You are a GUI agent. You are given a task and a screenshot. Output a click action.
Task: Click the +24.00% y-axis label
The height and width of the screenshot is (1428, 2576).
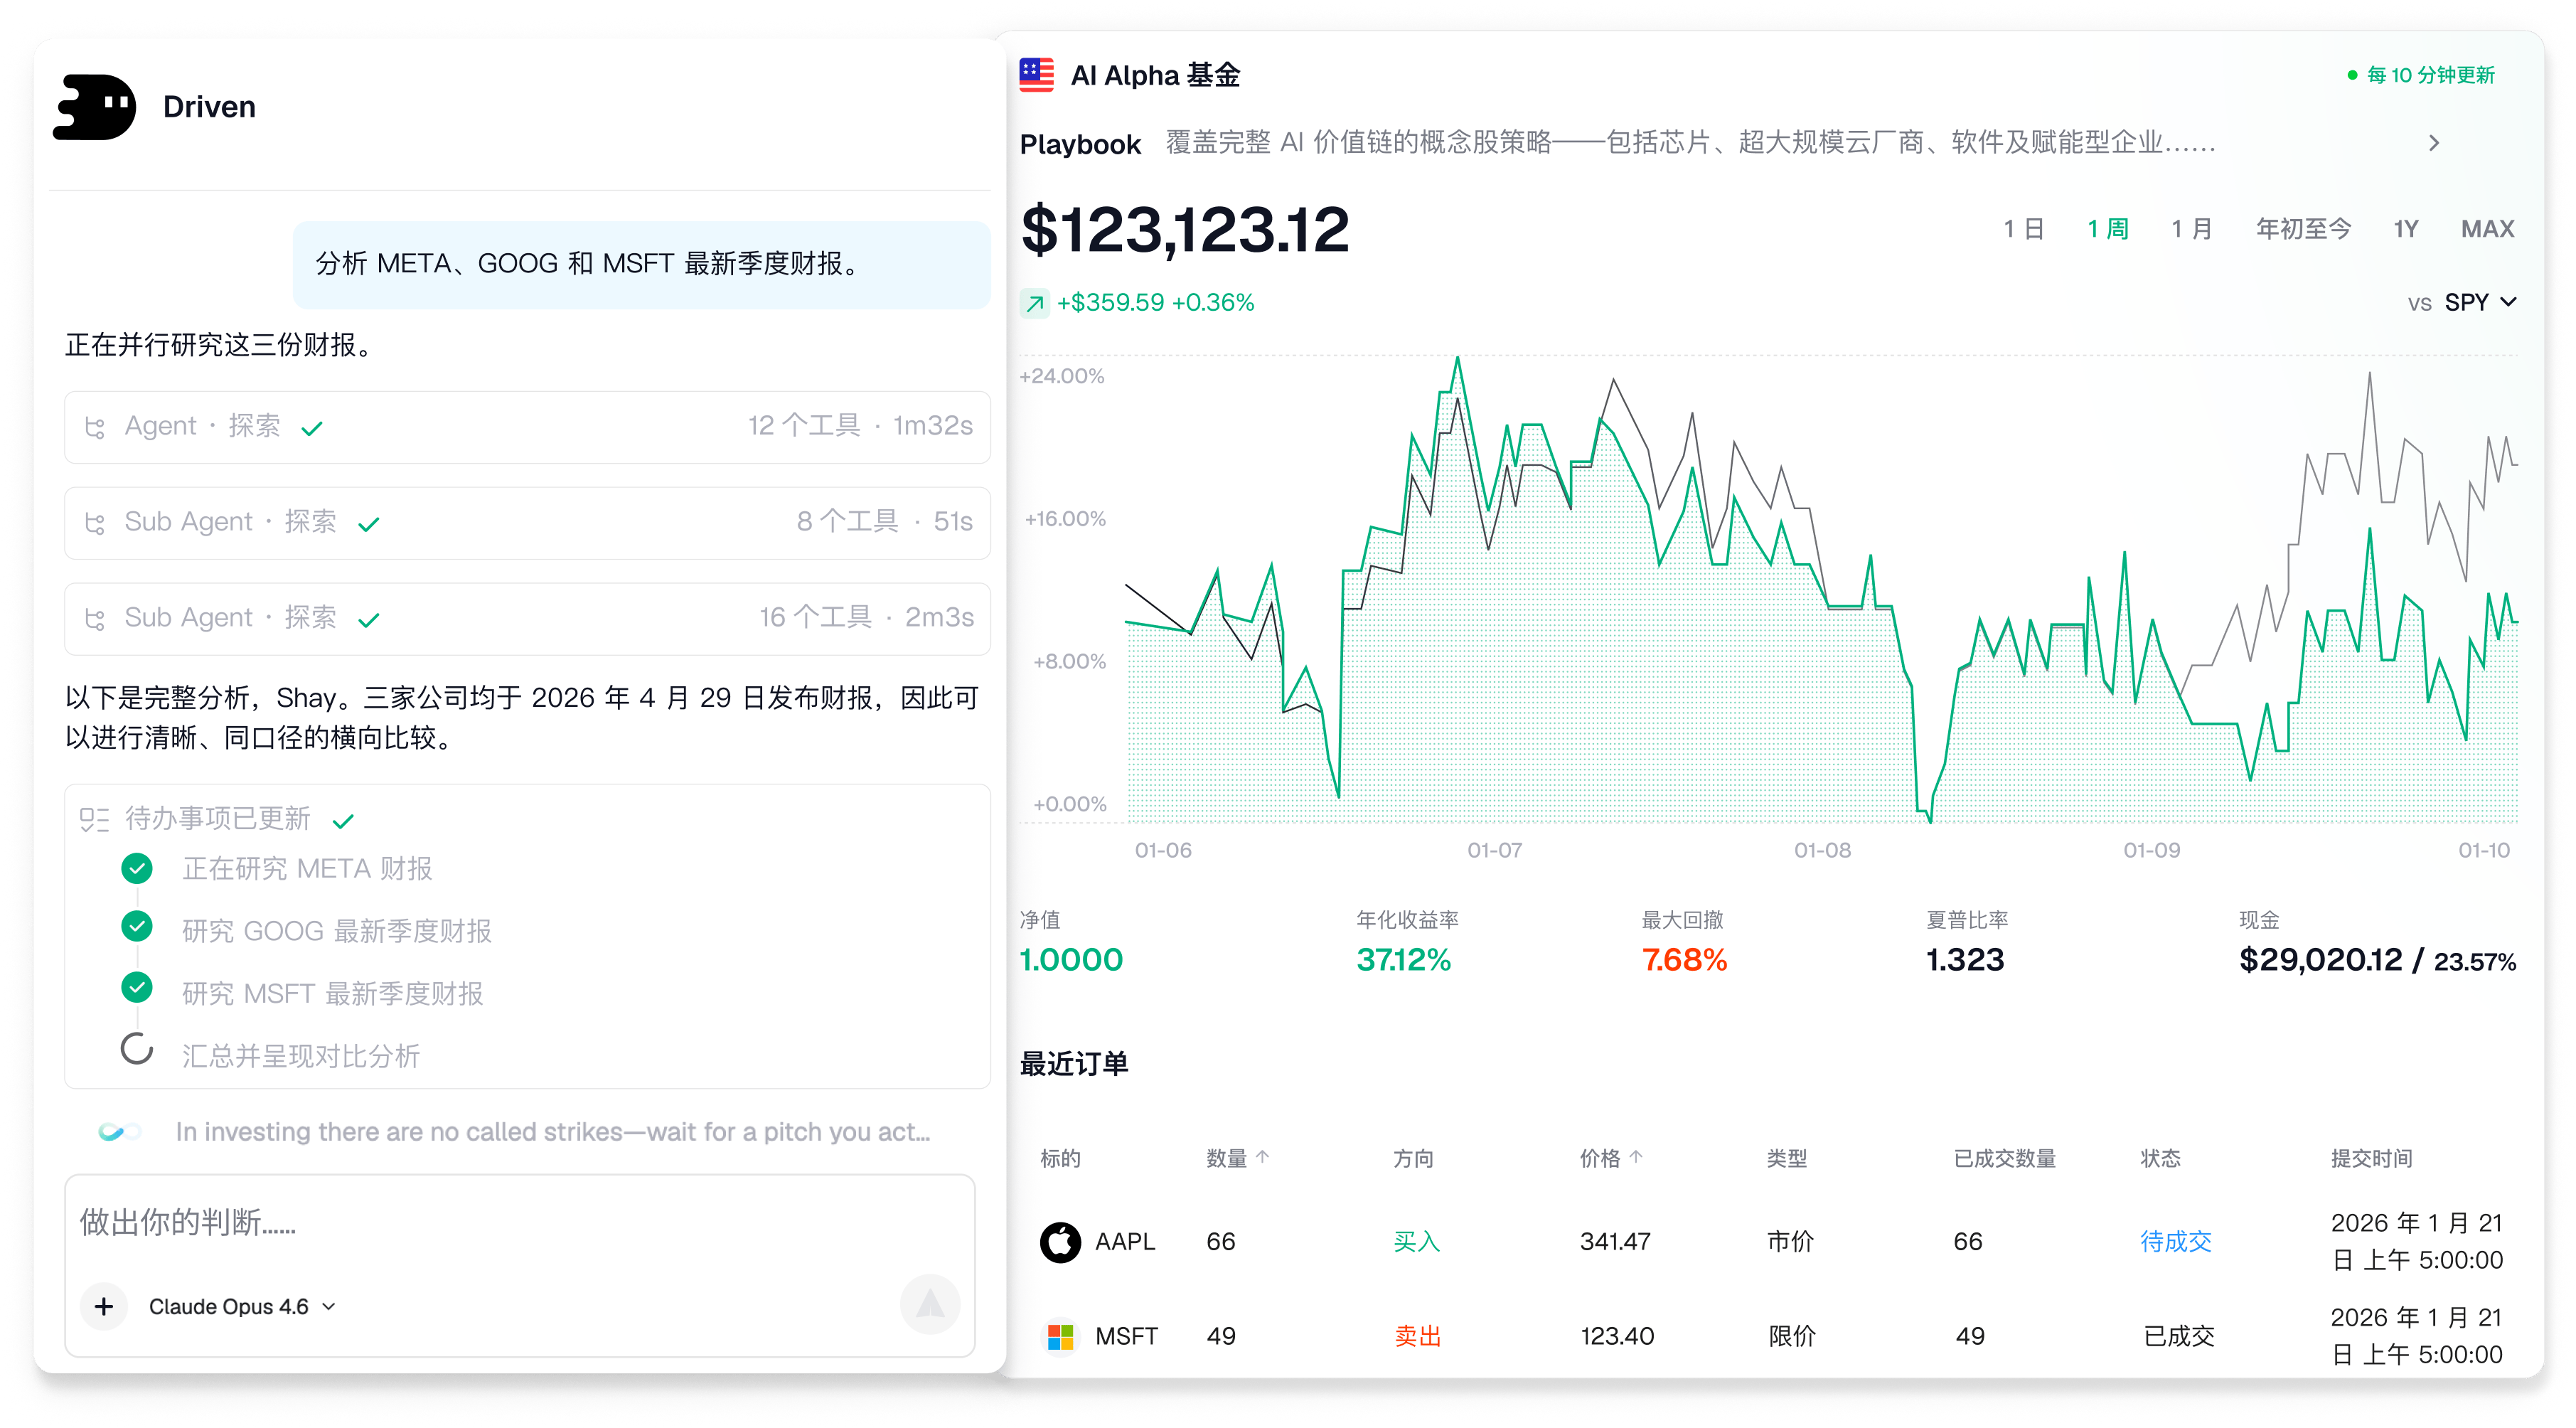pos(1061,377)
